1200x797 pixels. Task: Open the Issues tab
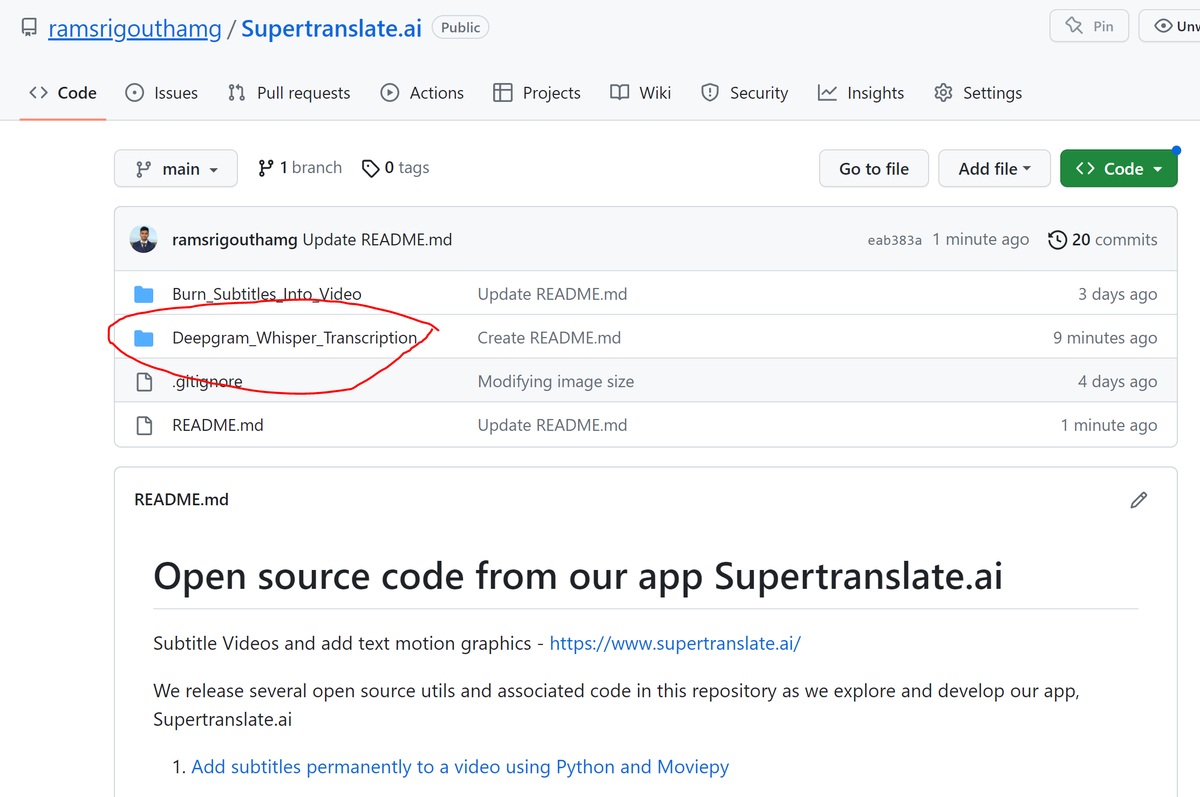click(161, 93)
